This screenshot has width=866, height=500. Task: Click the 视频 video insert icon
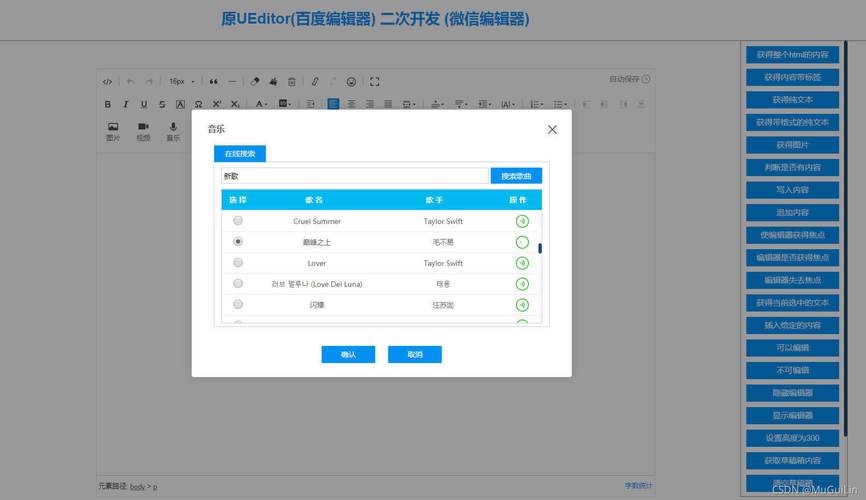143,132
